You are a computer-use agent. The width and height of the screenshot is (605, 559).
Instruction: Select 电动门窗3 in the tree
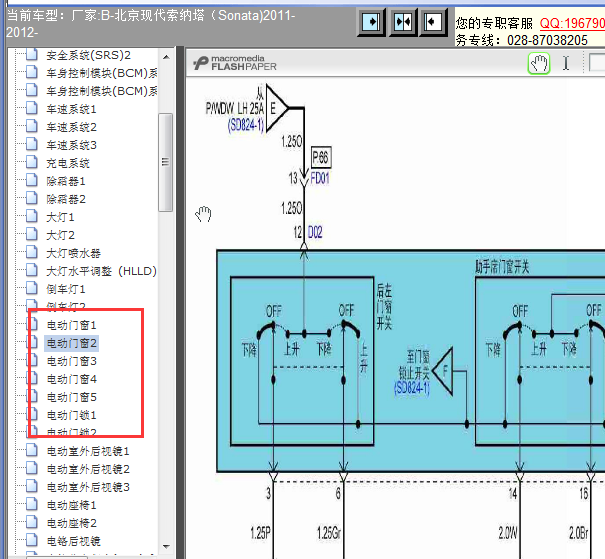pyautogui.click(x=71, y=361)
